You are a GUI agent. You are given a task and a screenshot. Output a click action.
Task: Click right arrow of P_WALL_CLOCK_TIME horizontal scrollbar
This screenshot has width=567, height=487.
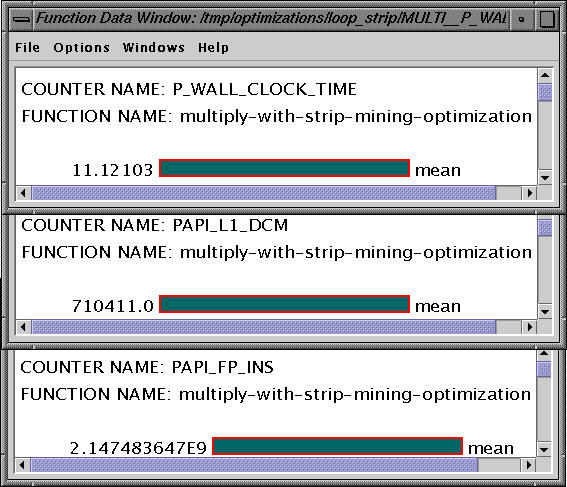tap(529, 193)
